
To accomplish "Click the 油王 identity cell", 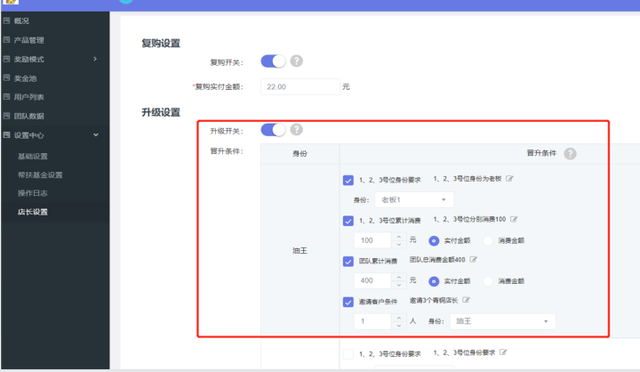I will (x=300, y=250).
